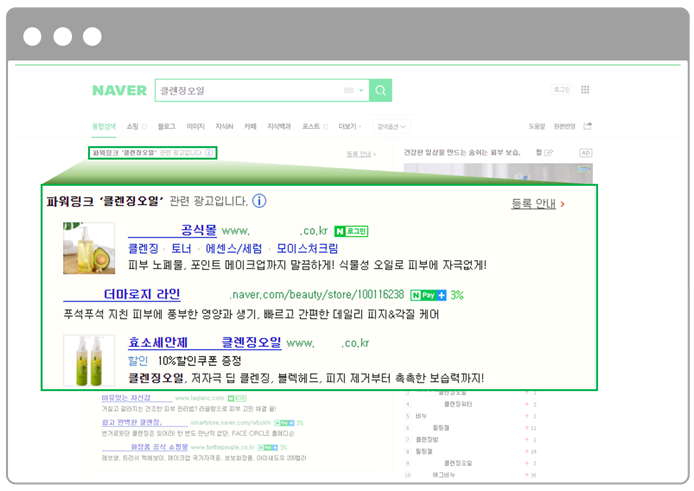Open the avocado cleansing oil product thumbnail
The width and height of the screenshot is (694, 491).
89,248
